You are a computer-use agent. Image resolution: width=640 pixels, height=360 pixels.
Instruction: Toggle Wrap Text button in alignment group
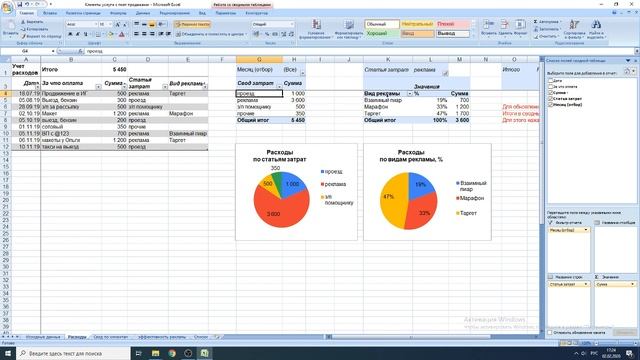pos(192,24)
